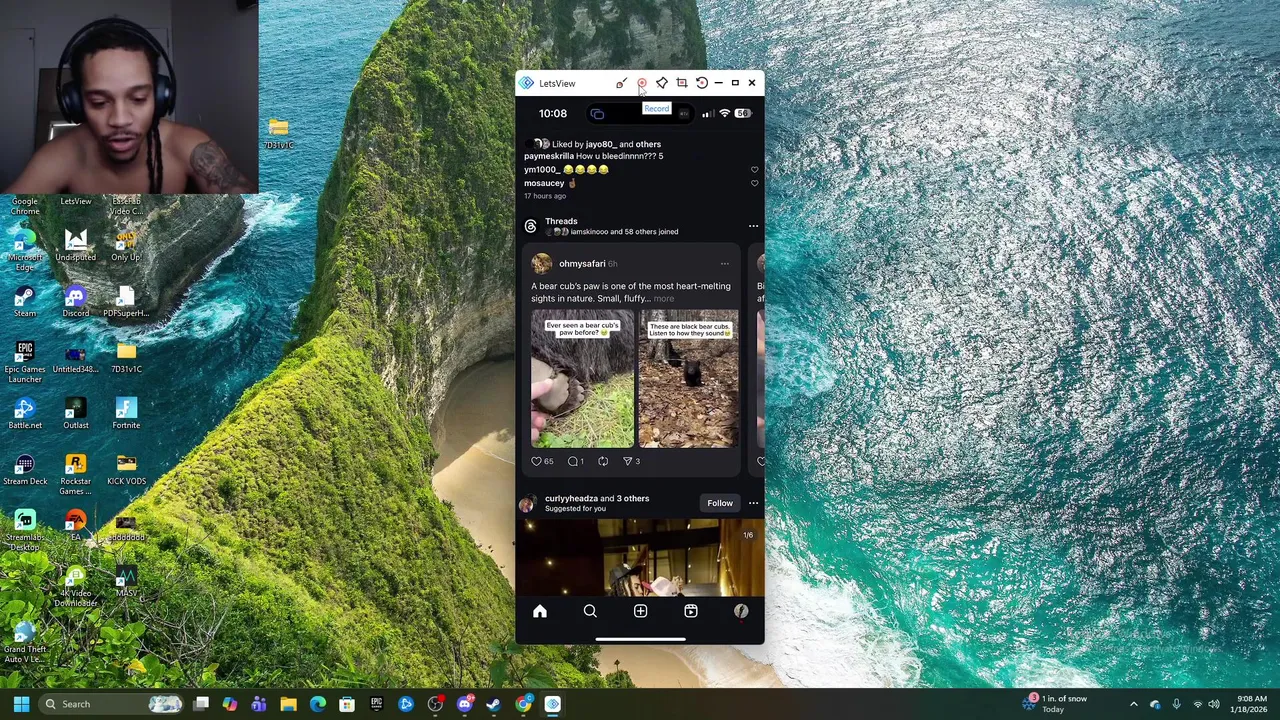Image resolution: width=1280 pixels, height=720 pixels.
Task: Open the snow weather widget
Action: click(x=1055, y=704)
